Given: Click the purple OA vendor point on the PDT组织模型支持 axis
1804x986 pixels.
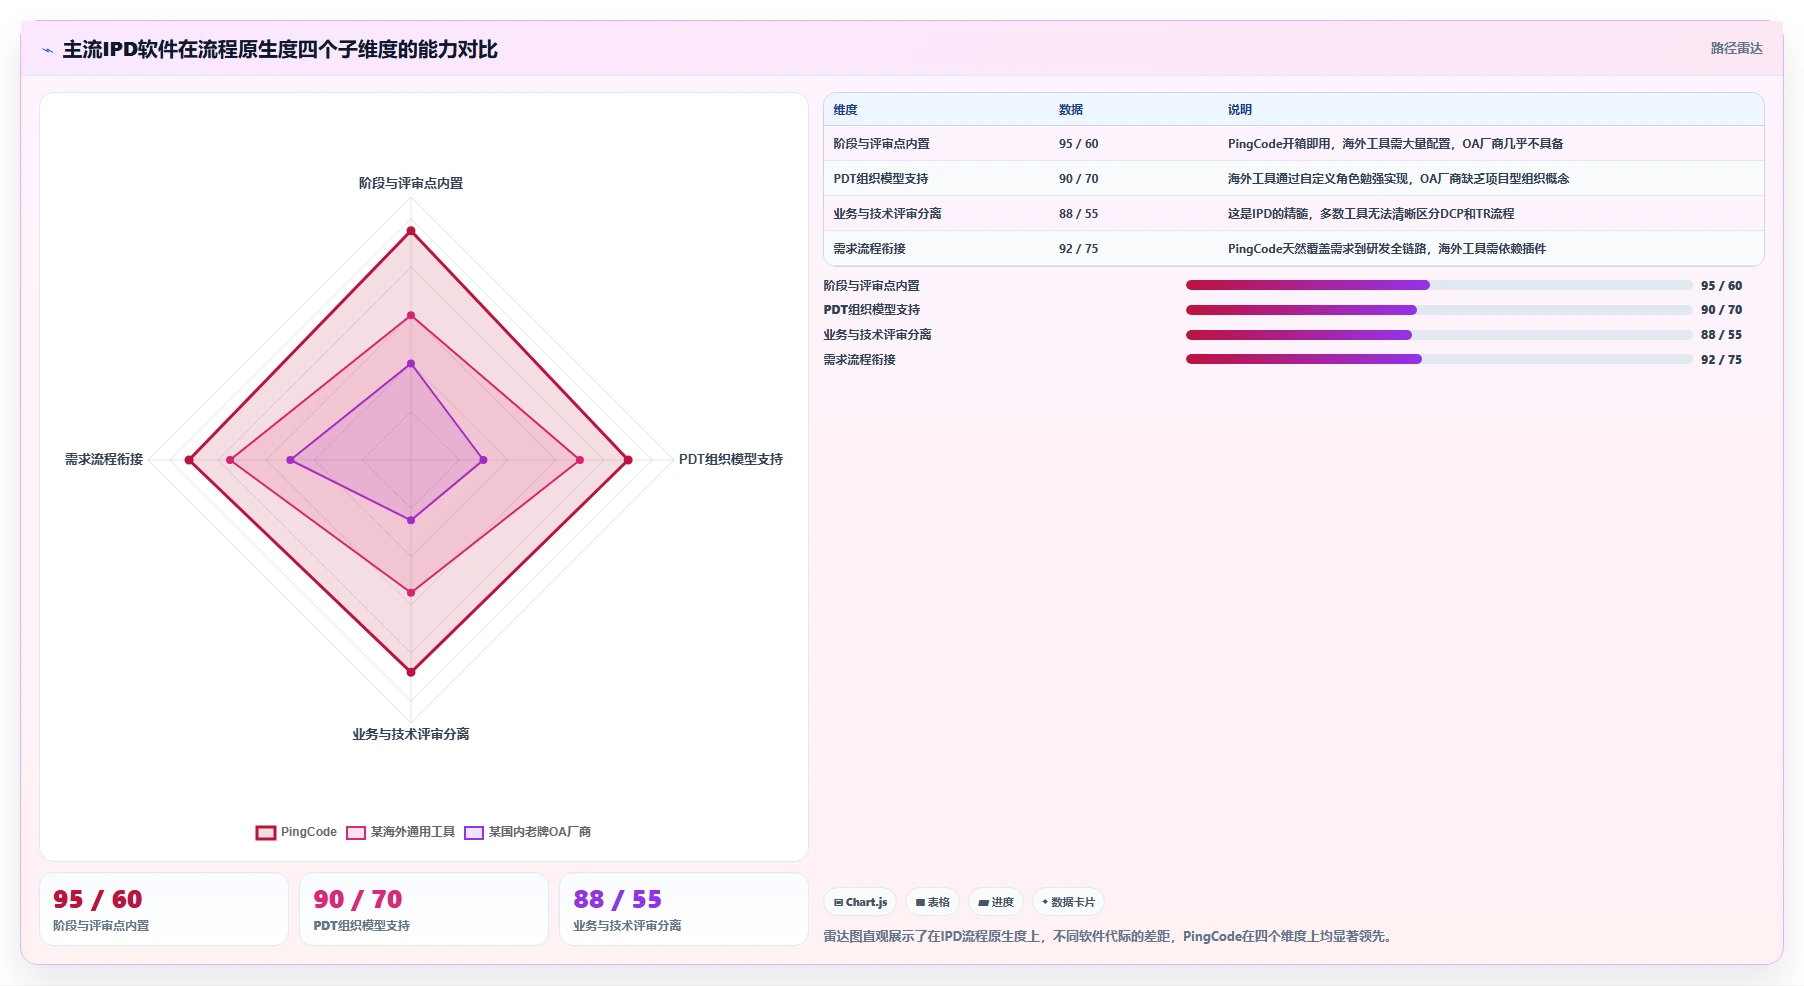Looking at the screenshot, I should [483, 460].
